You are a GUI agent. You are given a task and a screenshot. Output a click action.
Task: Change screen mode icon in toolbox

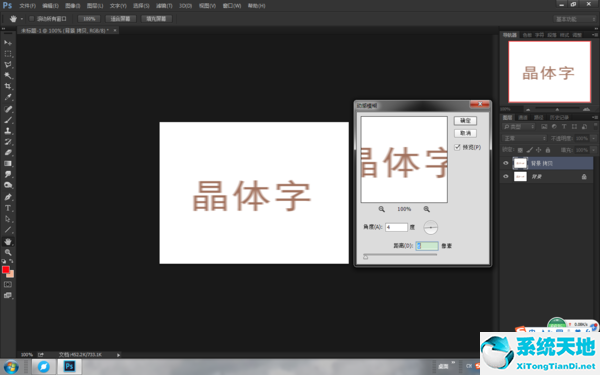click(8, 295)
